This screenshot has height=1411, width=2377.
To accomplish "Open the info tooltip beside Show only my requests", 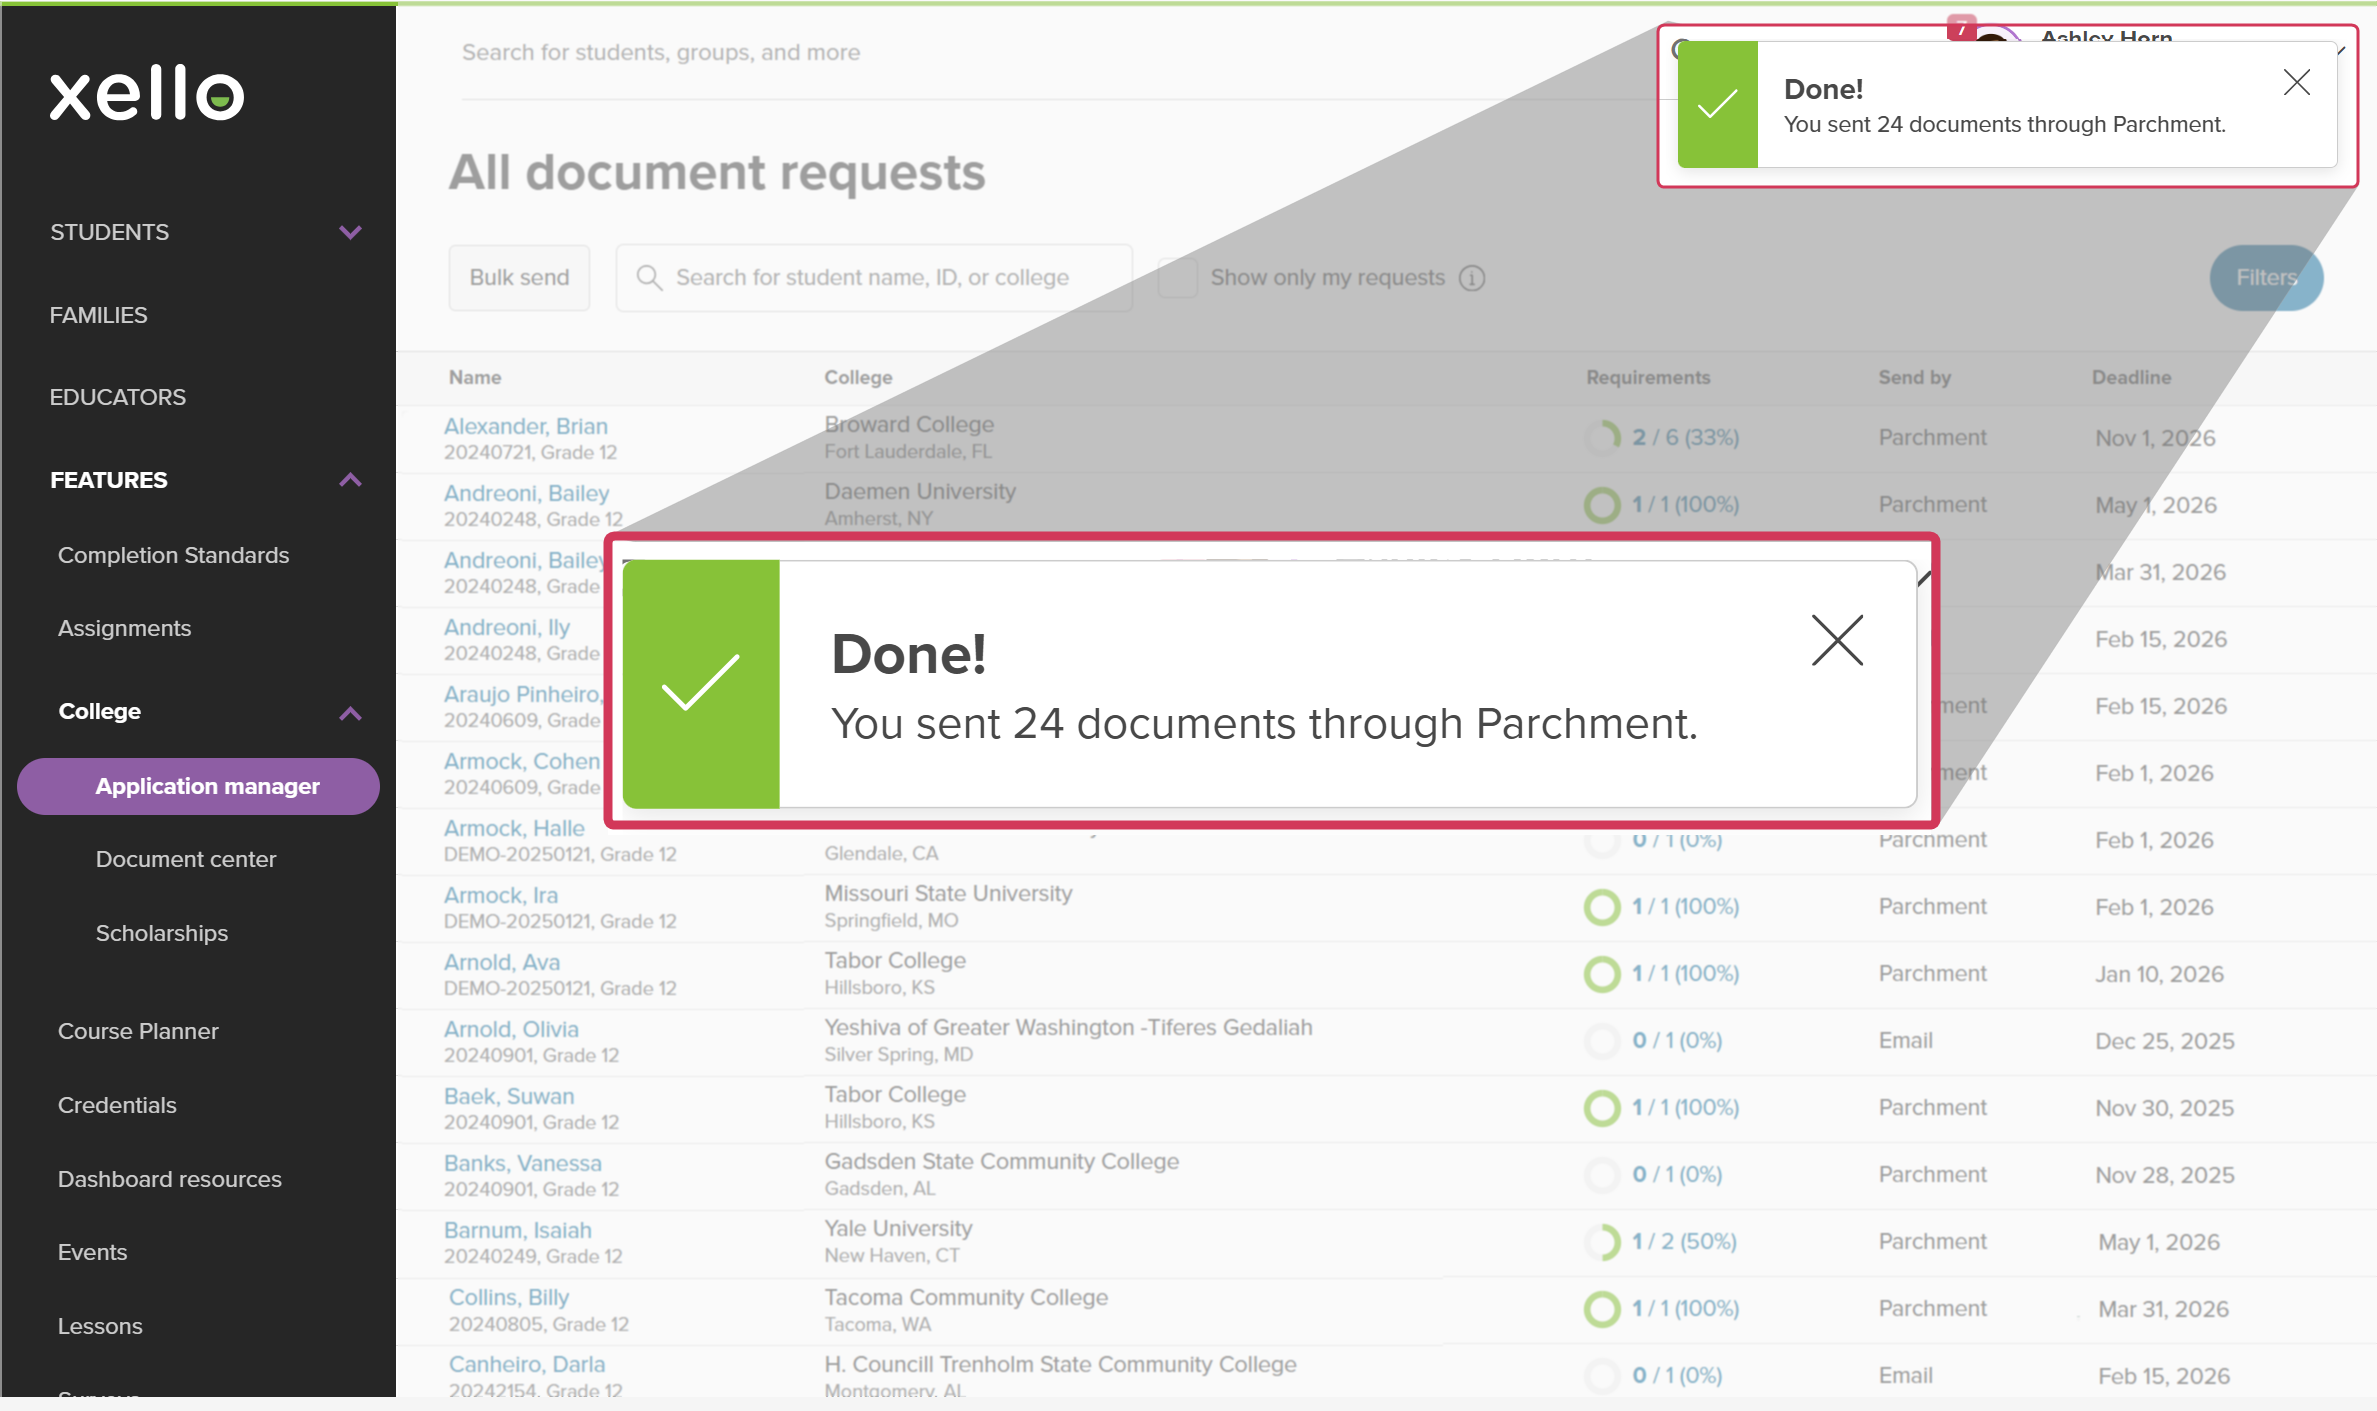I will pyautogui.click(x=1472, y=278).
